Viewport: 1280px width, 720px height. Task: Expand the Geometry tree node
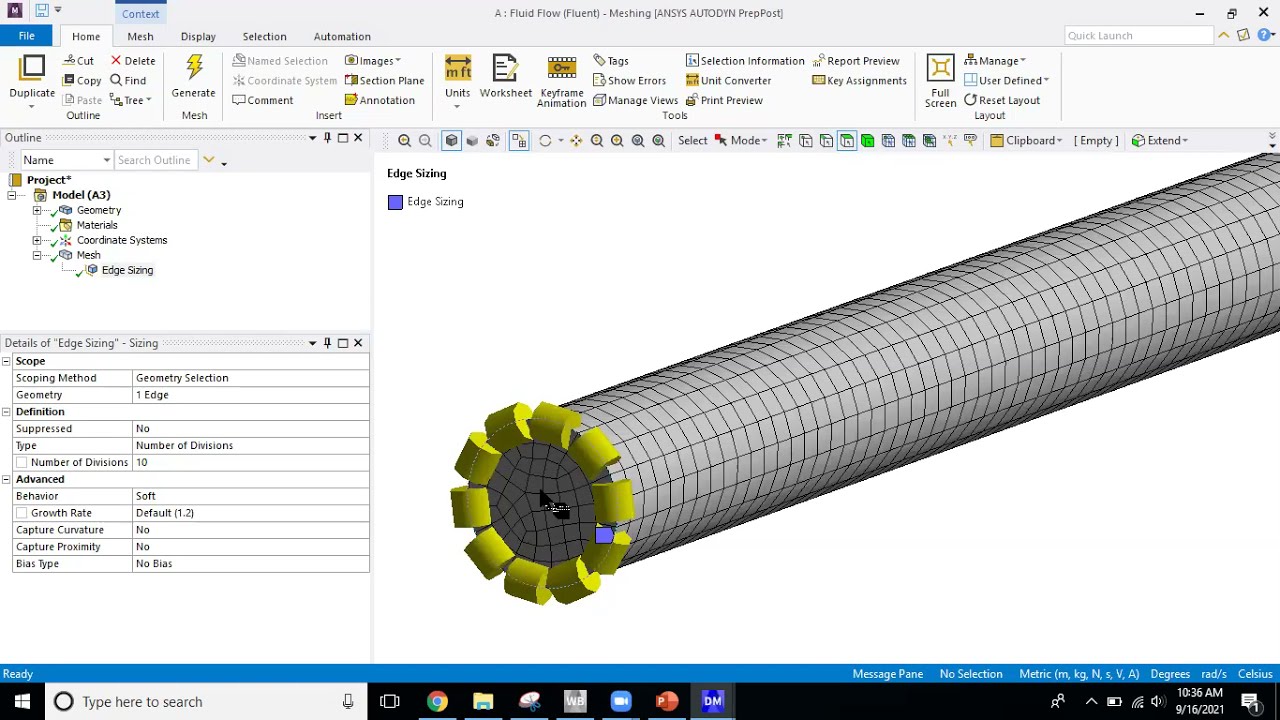pyautogui.click(x=37, y=211)
